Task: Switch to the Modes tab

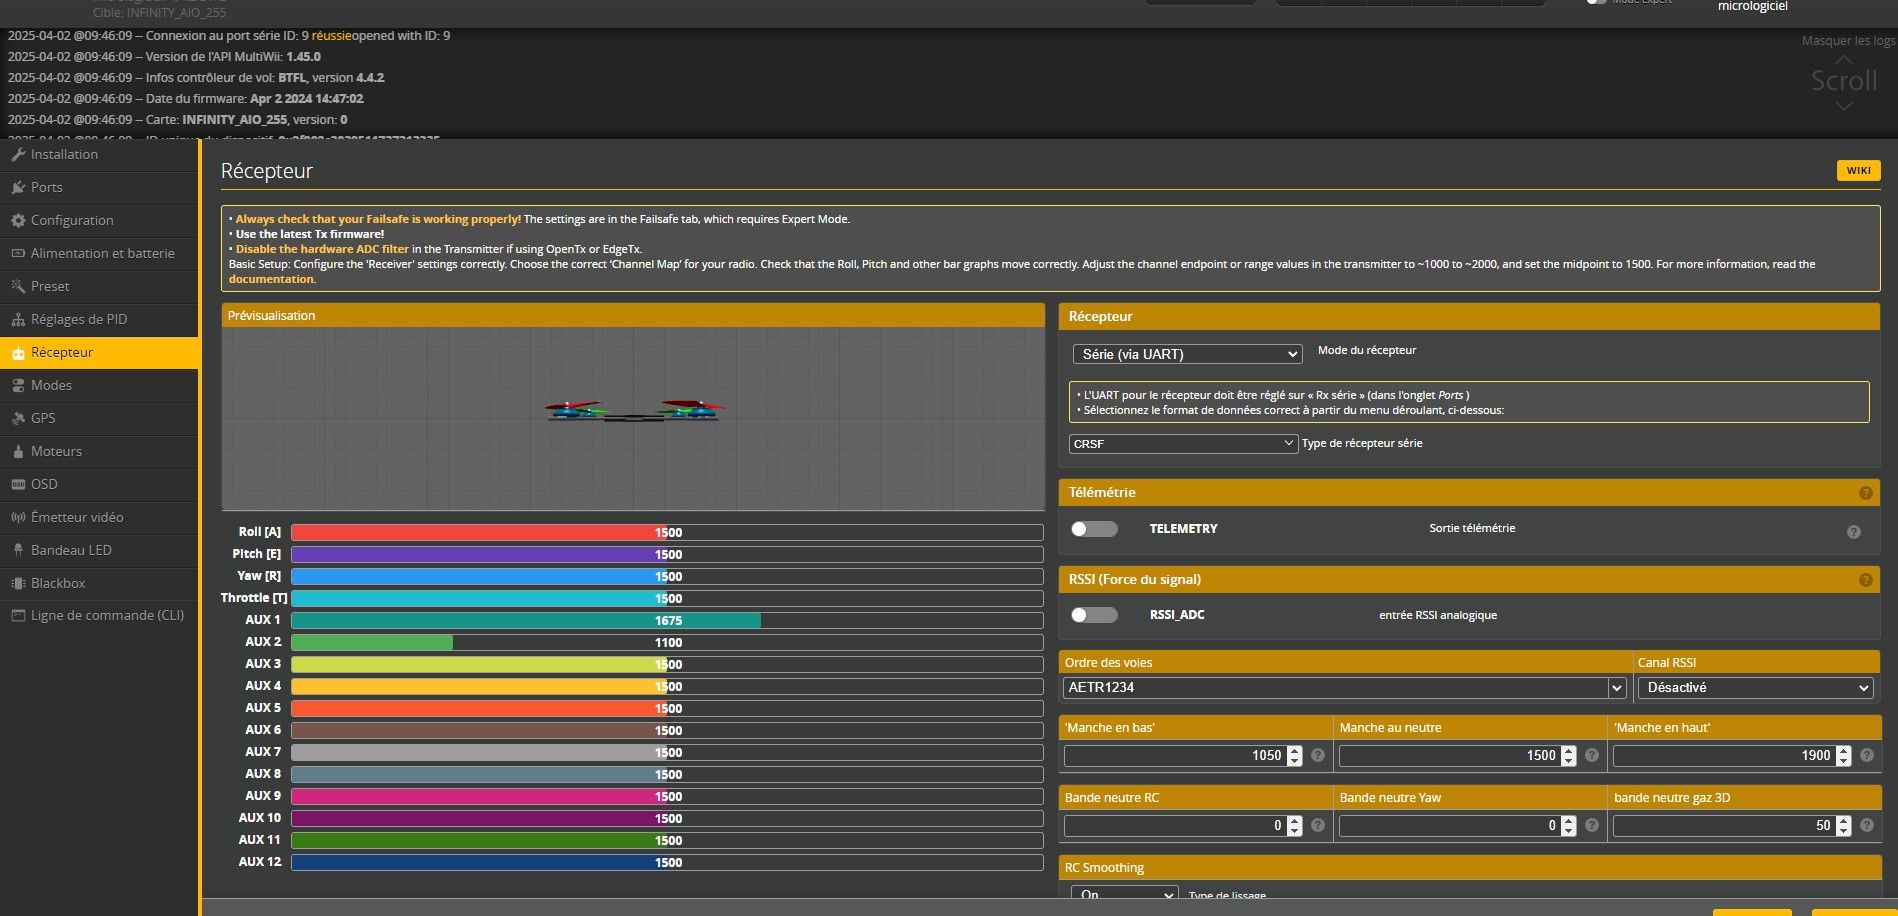Action: (x=51, y=386)
